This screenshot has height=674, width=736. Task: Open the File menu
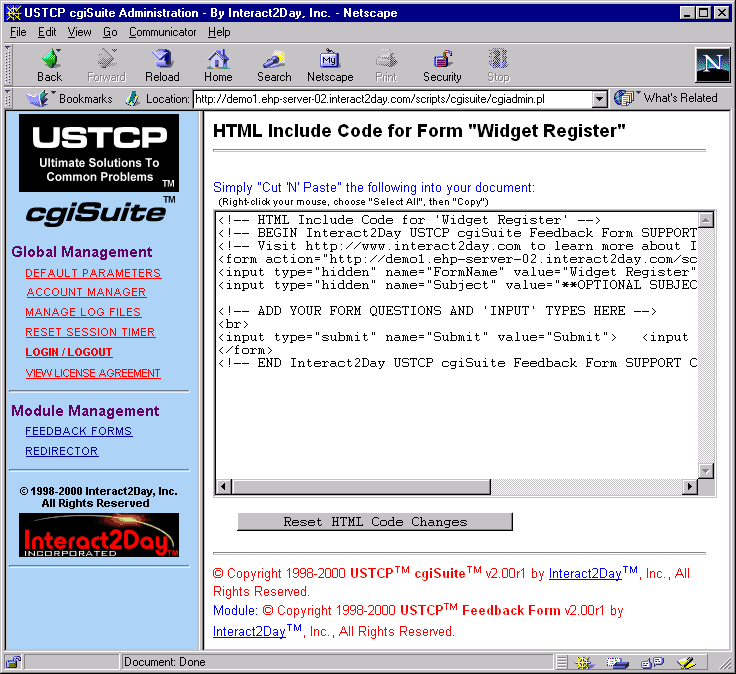tap(18, 32)
